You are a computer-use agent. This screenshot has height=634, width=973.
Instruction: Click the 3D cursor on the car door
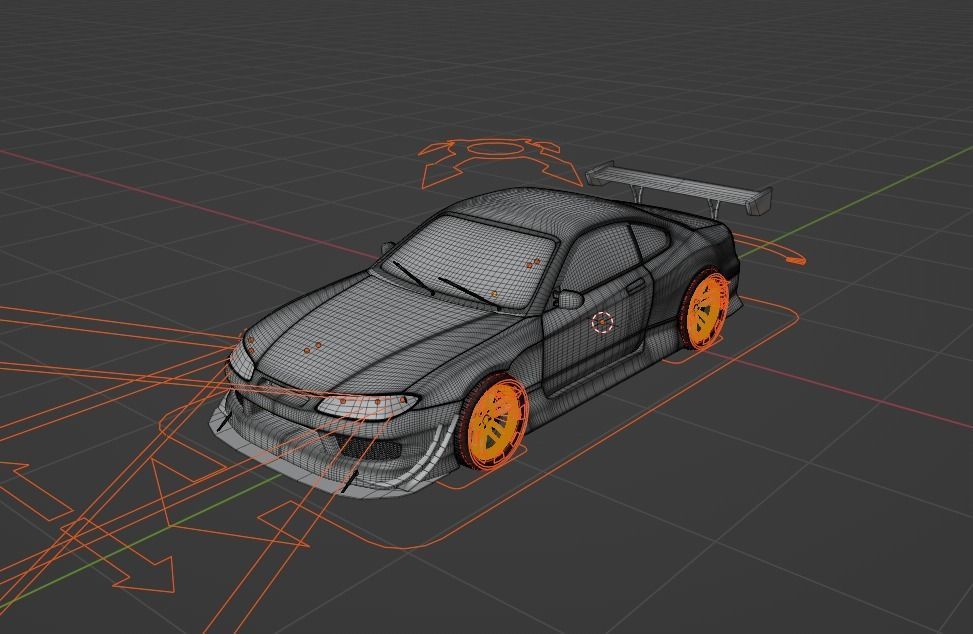[x=602, y=321]
